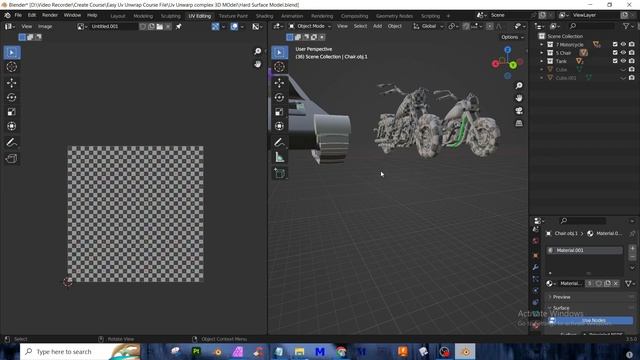The width and height of the screenshot is (640, 360).
Task: Click the navigation gizmo Z axis
Action: click(x=507, y=50)
